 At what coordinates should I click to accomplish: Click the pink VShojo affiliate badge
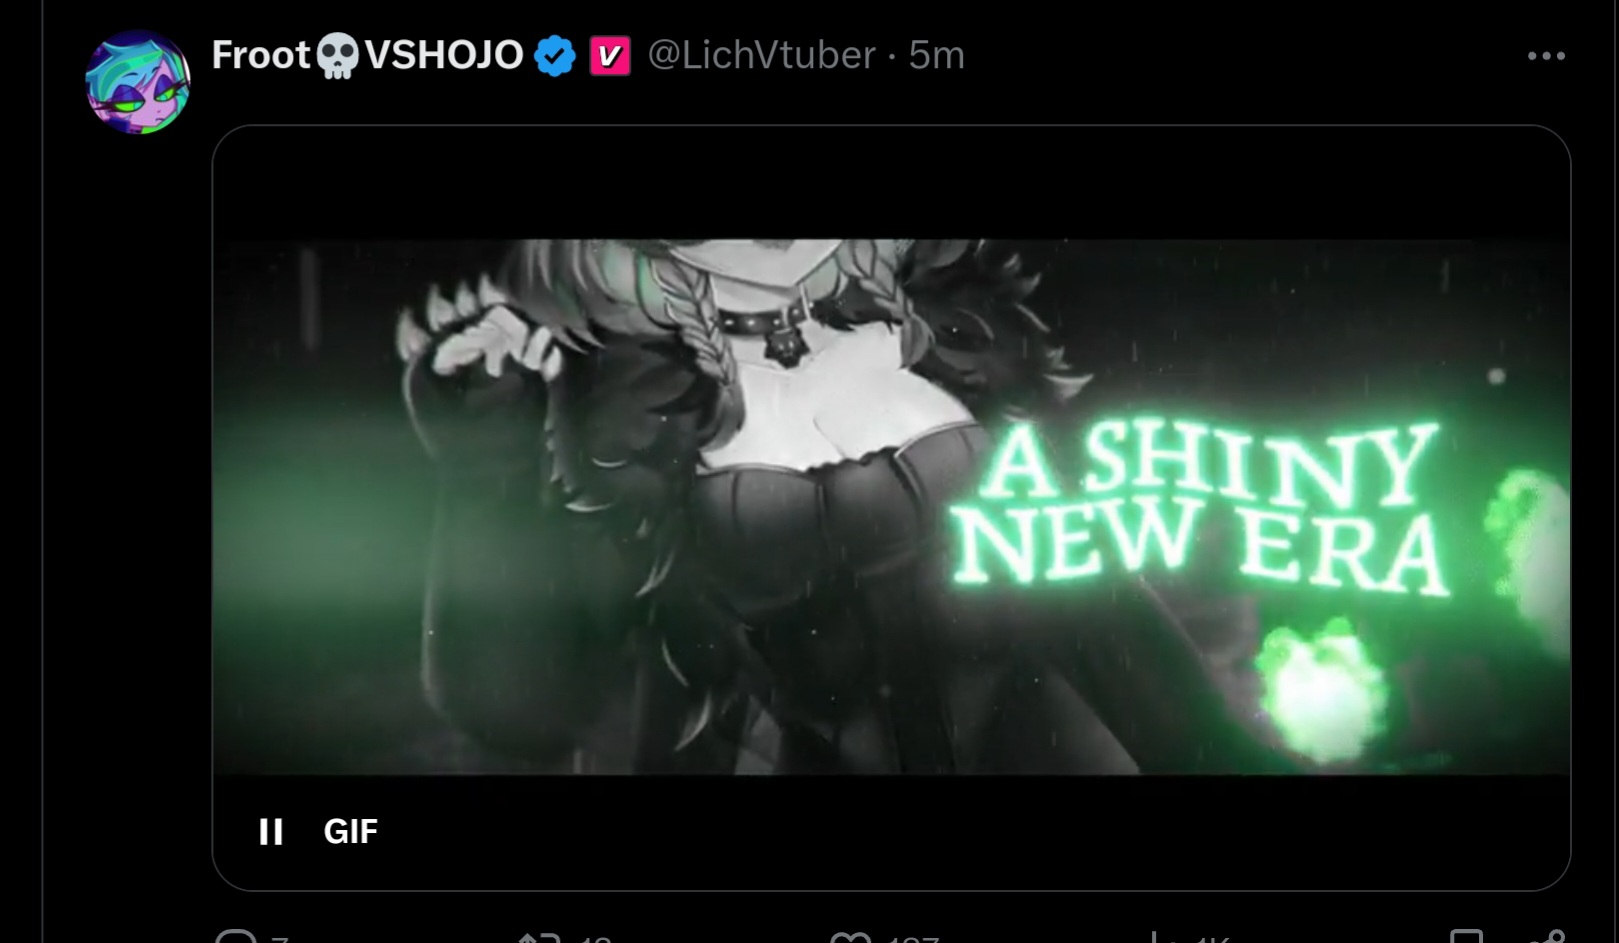(609, 55)
